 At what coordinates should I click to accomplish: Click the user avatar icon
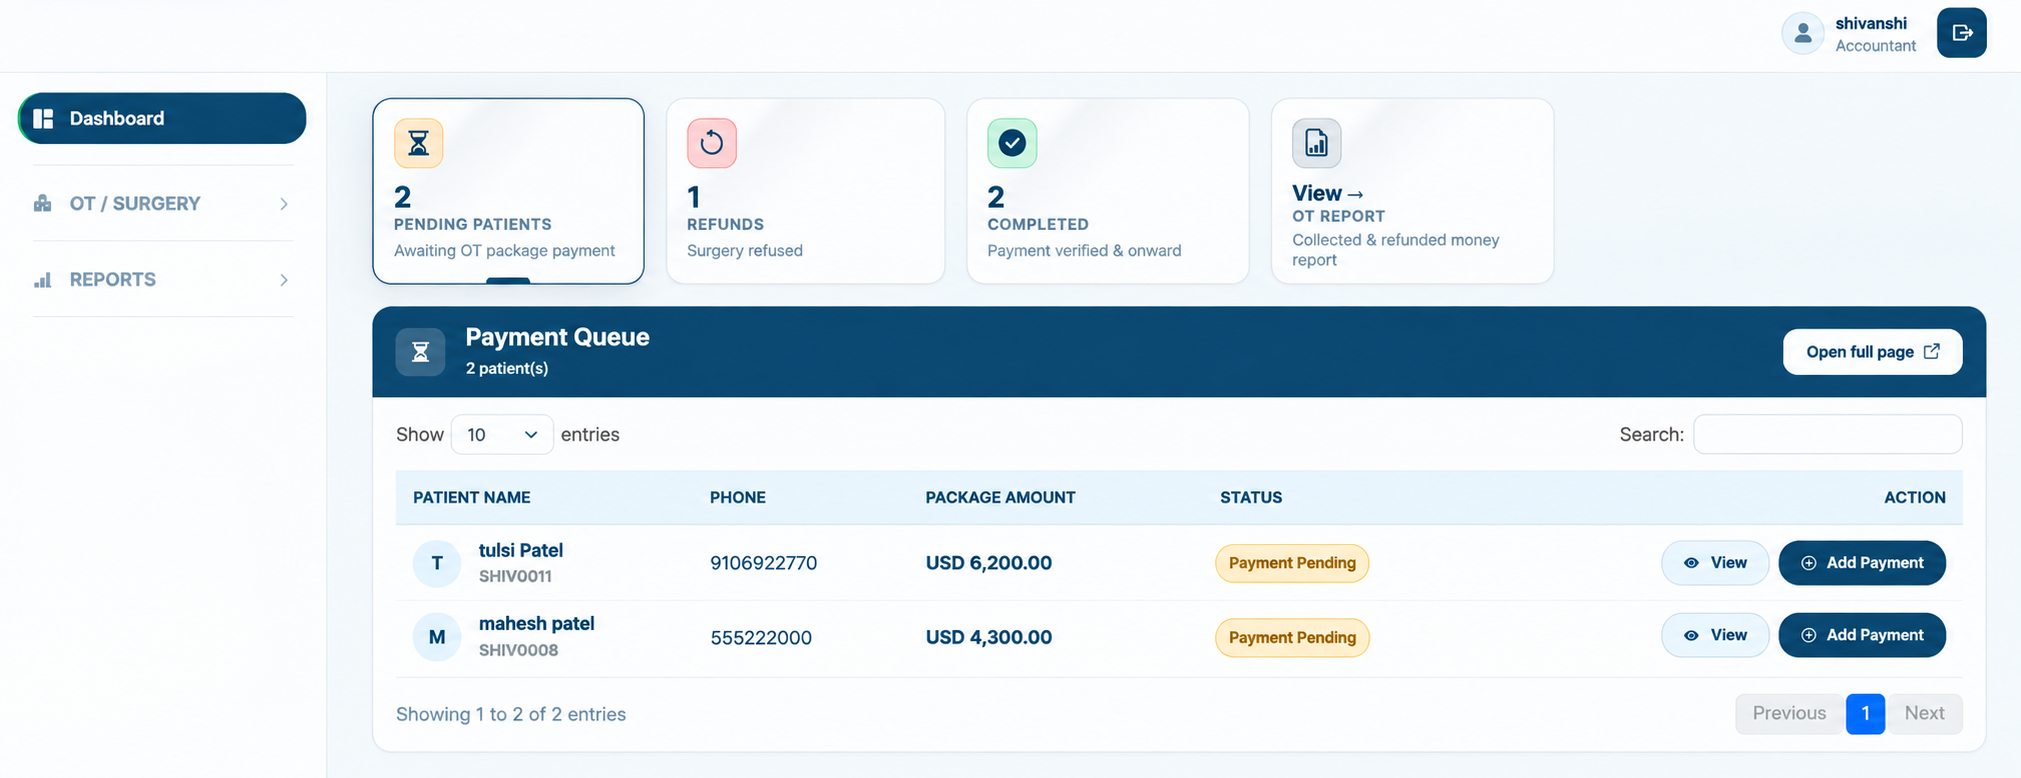click(x=1803, y=33)
